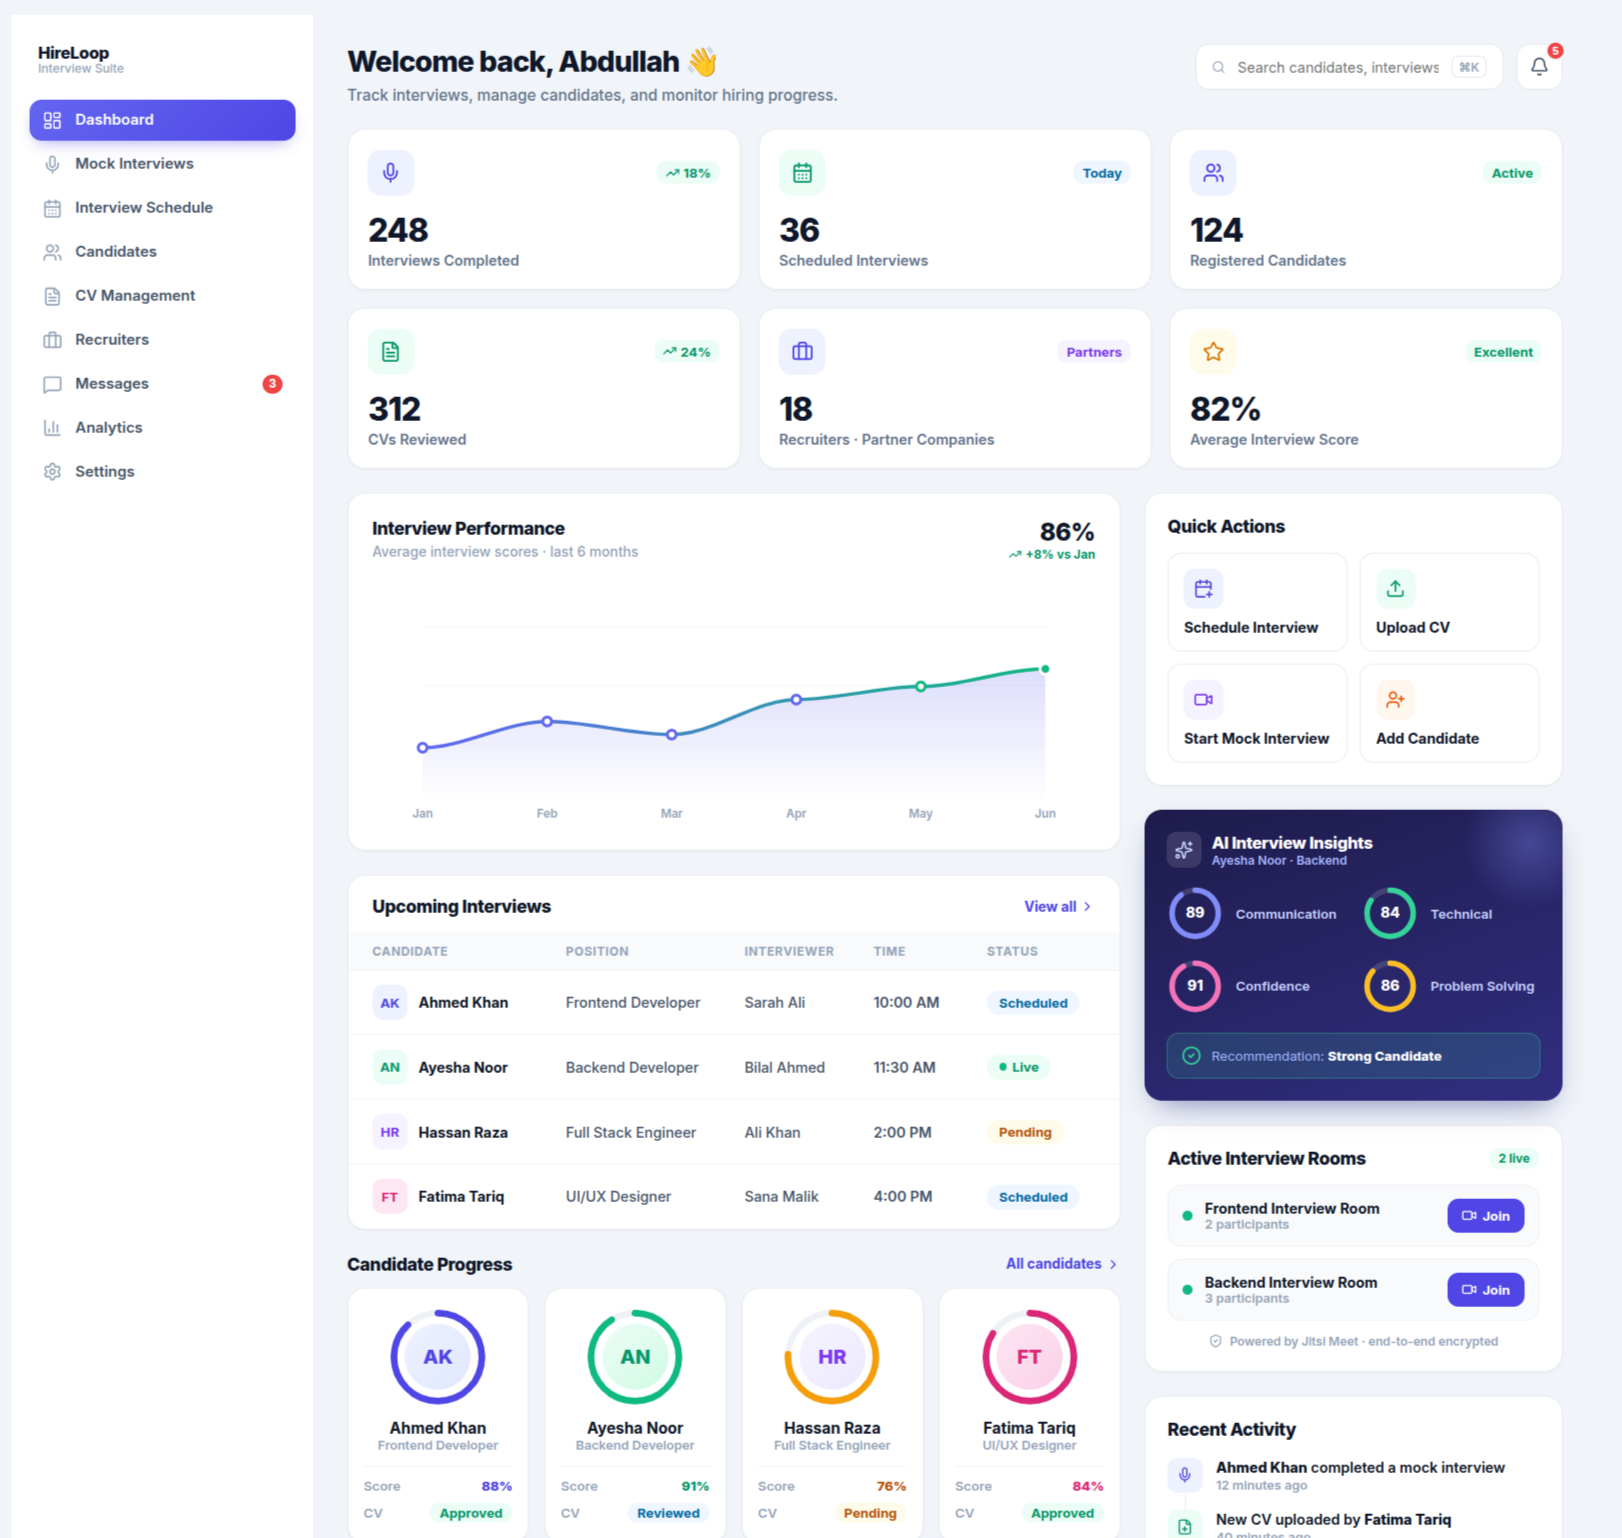
Task: Click the Feb data point on performance chart
Action: pyautogui.click(x=547, y=721)
